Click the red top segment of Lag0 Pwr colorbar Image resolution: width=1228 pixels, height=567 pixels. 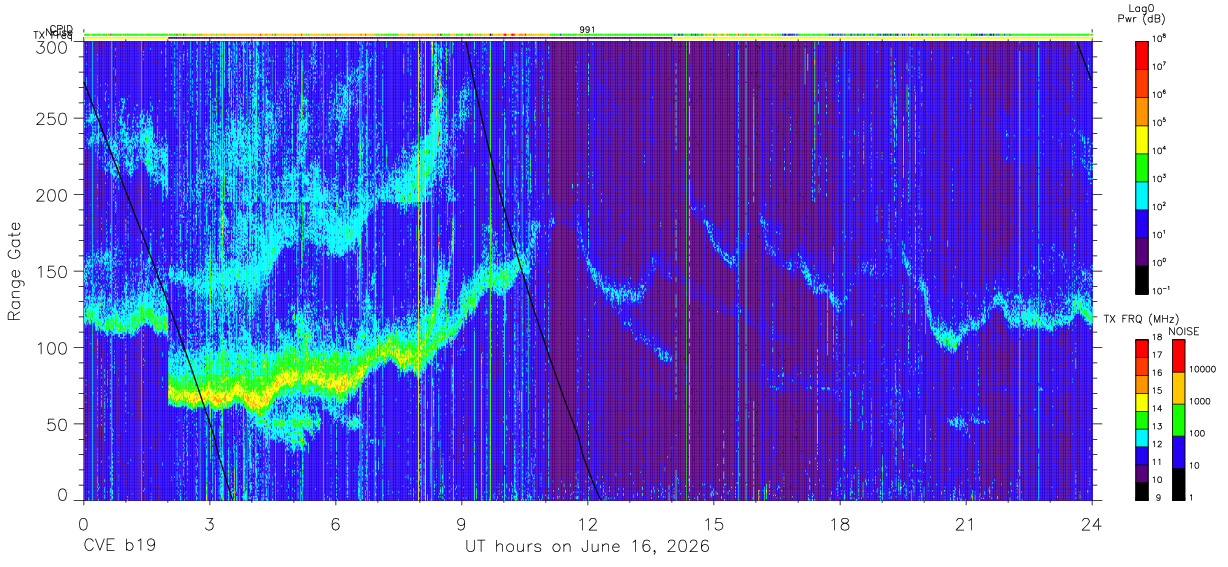pyautogui.click(x=1142, y=54)
